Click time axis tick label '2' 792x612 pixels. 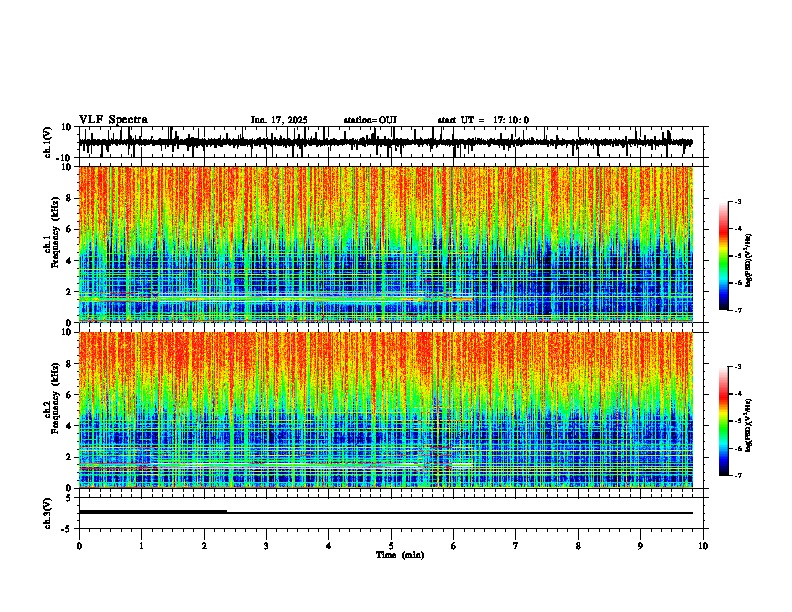[204, 546]
